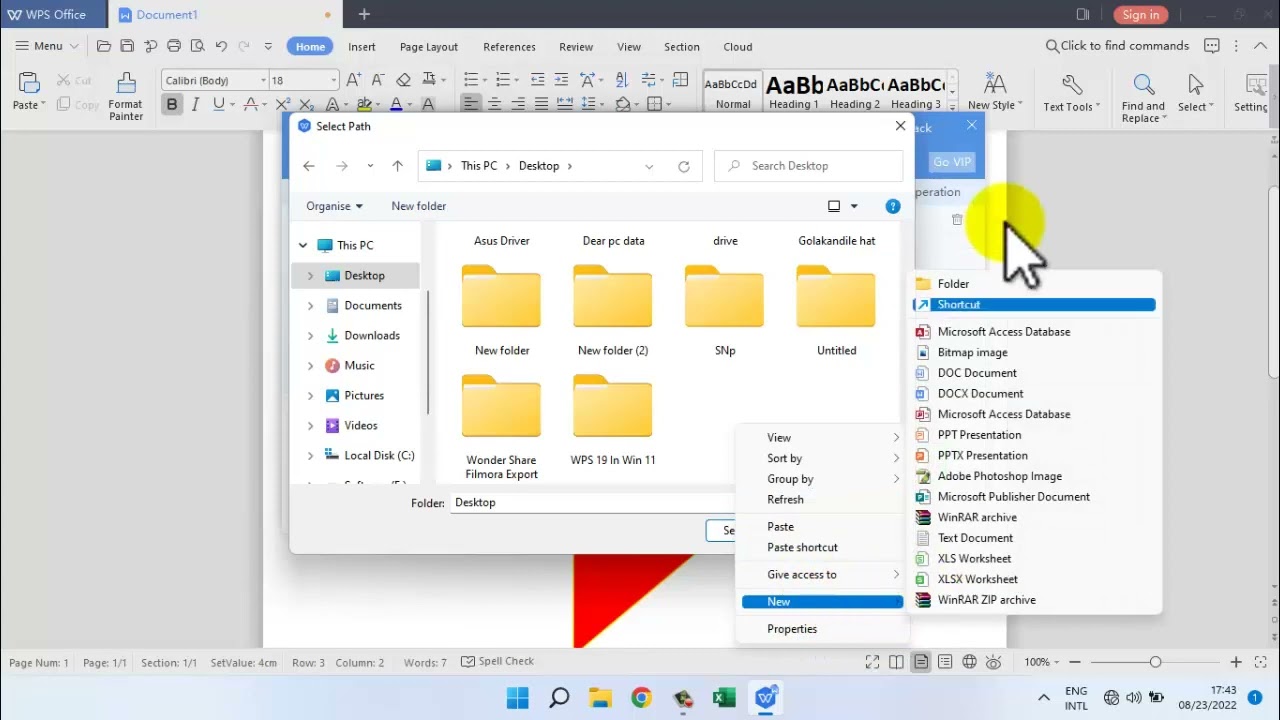Open the font size 18 dropdown
This screenshot has width=1280, height=720.
[x=333, y=80]
